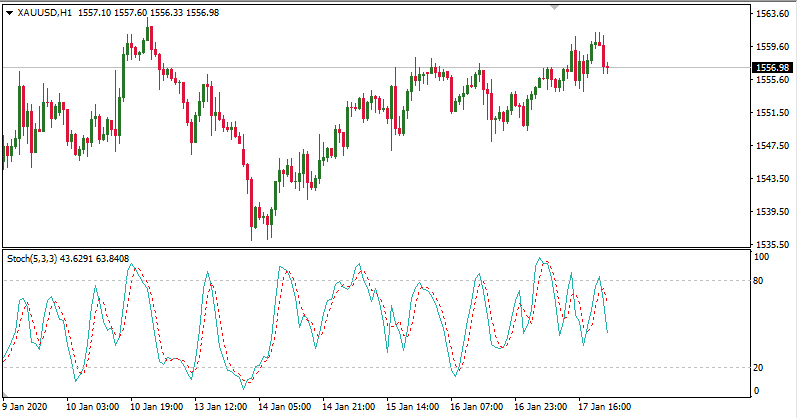Click the 13 Jan 12:00 time label
Viewport: 798px width, 418px height.
pyautogui.click(x=221, y=407)
